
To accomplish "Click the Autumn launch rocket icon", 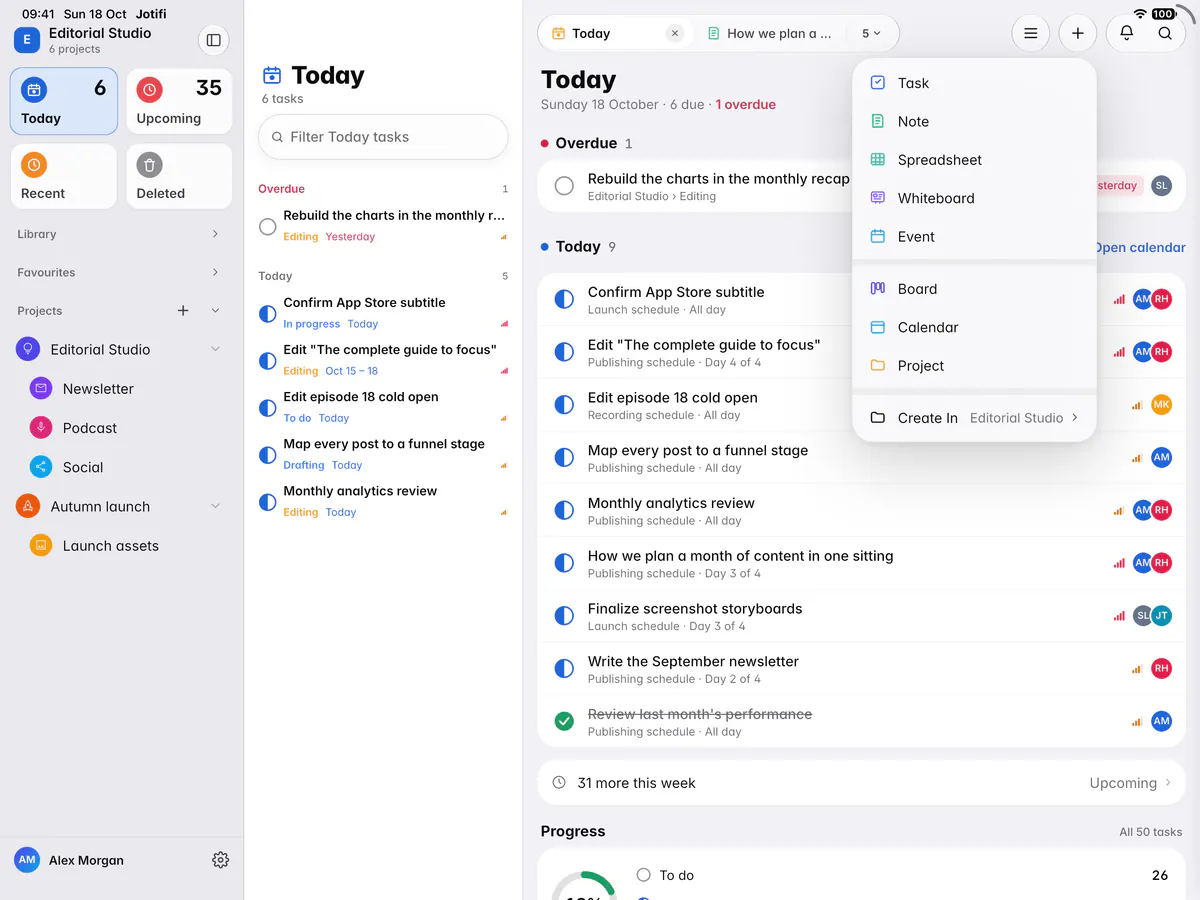I will (x=28, y=506).
